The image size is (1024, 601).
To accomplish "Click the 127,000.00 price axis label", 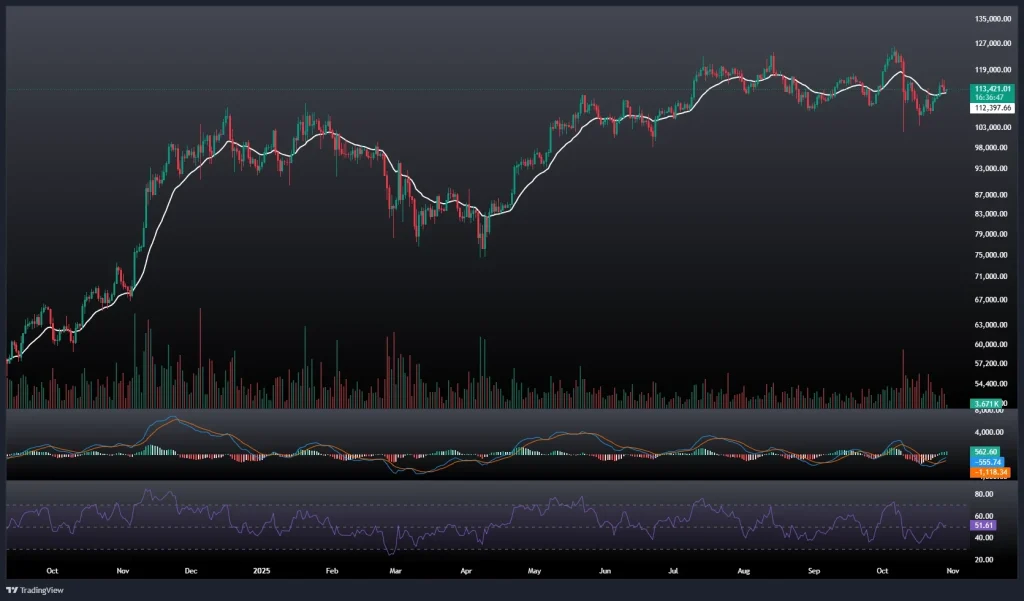I will pos(992,44).
